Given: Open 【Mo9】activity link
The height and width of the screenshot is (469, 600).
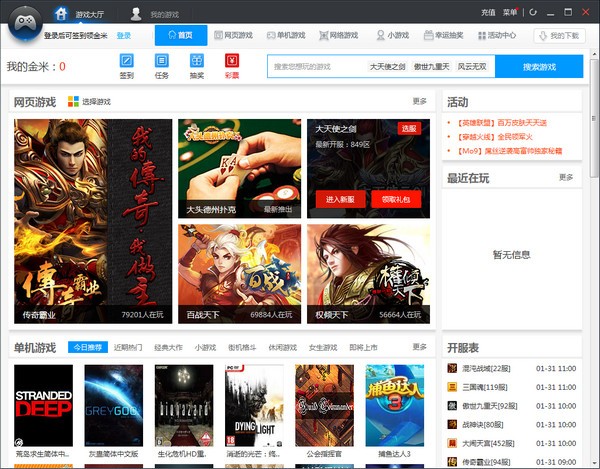Looking at the screenshot, I should click(509, 151).
